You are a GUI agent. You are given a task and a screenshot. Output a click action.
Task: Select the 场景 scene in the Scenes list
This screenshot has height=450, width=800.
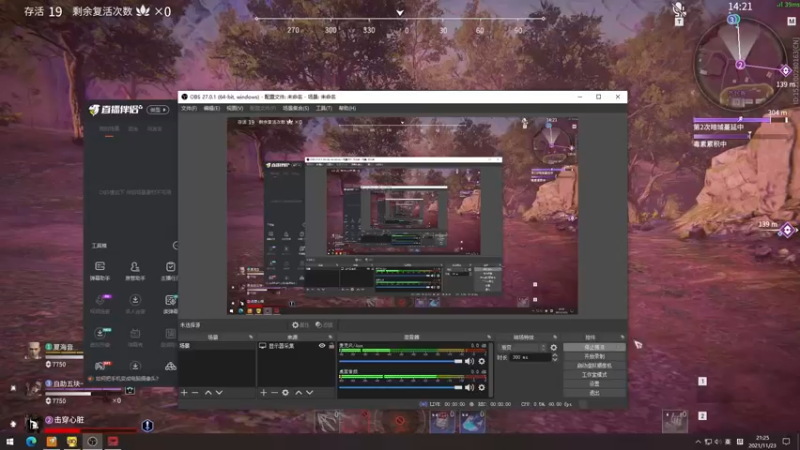(x=217, y=346)
